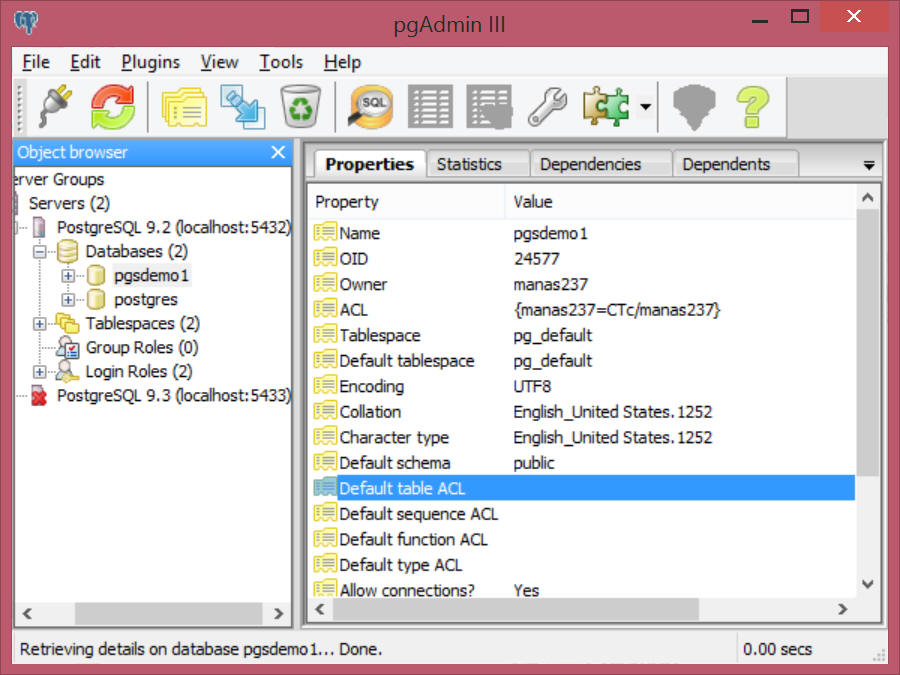Maximize the pgAdmin III window

(800, 17)
